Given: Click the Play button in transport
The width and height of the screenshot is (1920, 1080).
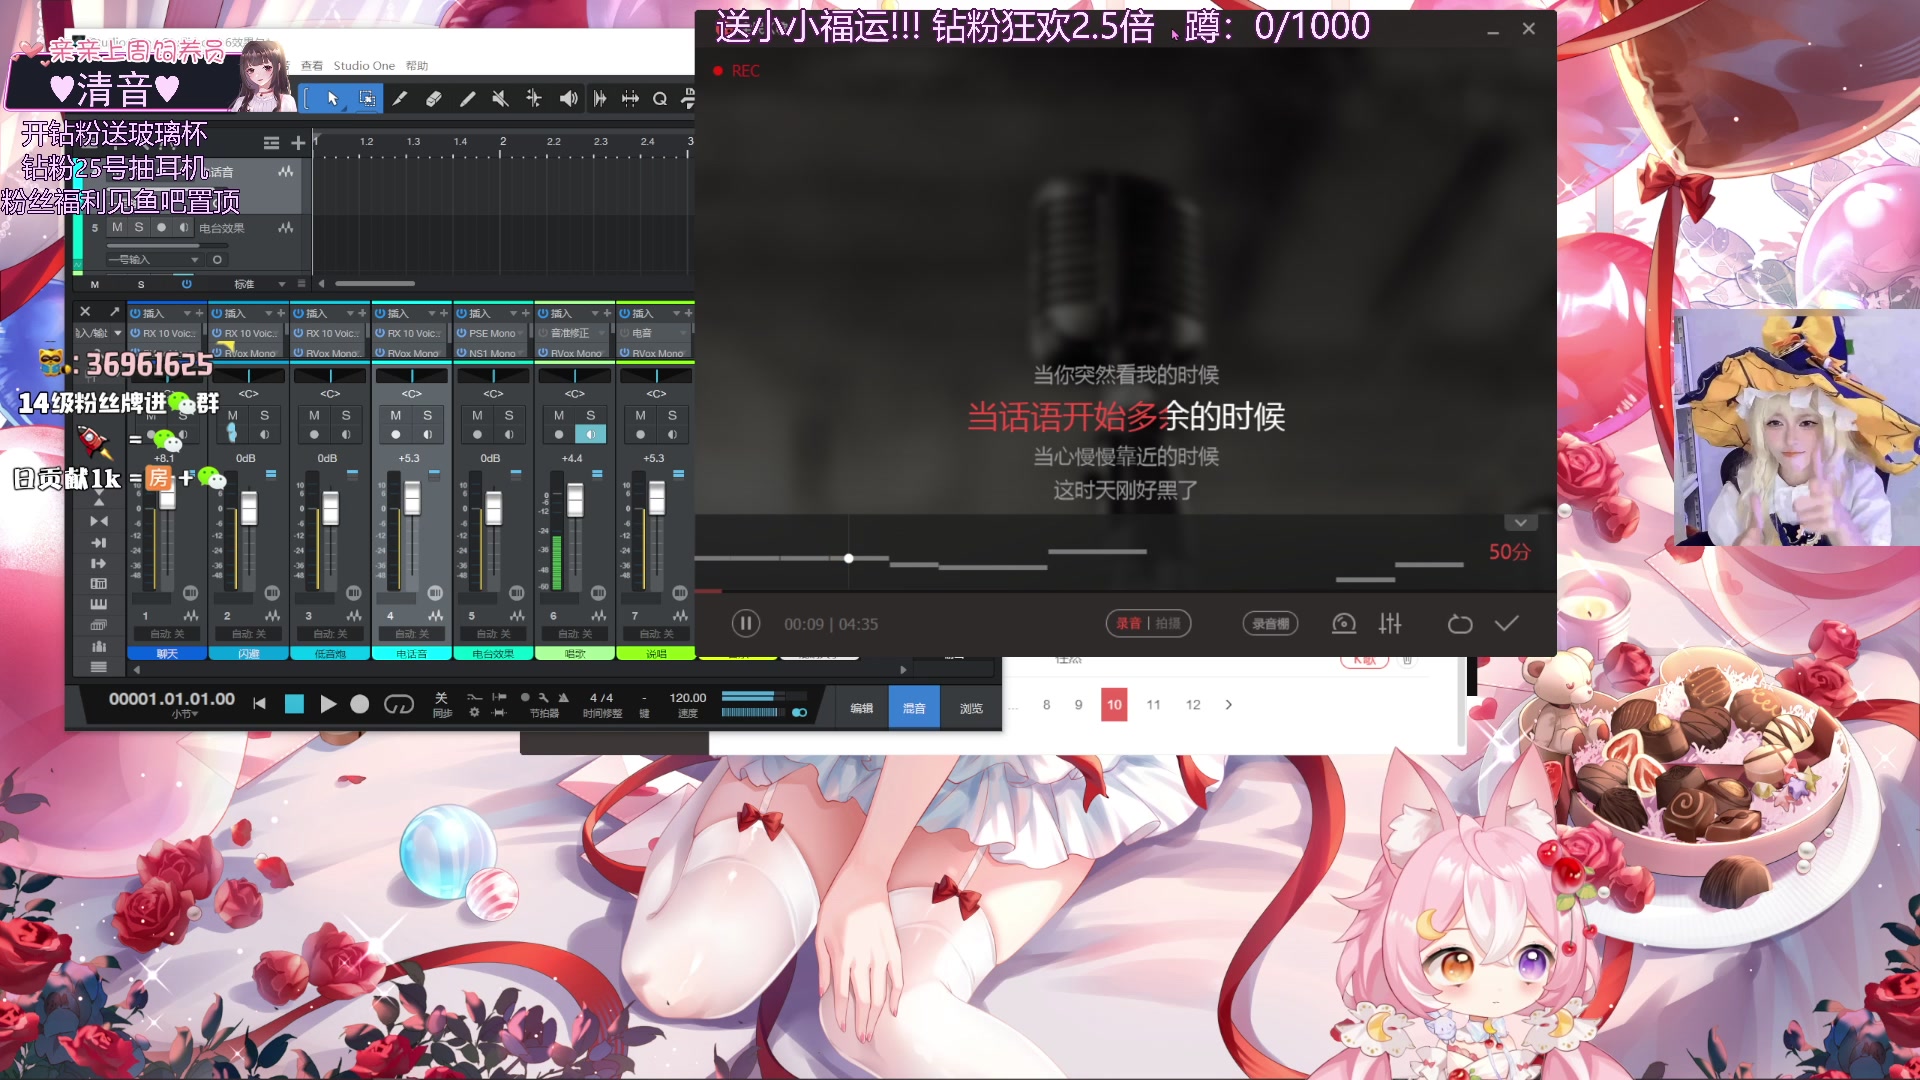Looking at the screenshot, I should pyautogui.click(x=328, y=704).
